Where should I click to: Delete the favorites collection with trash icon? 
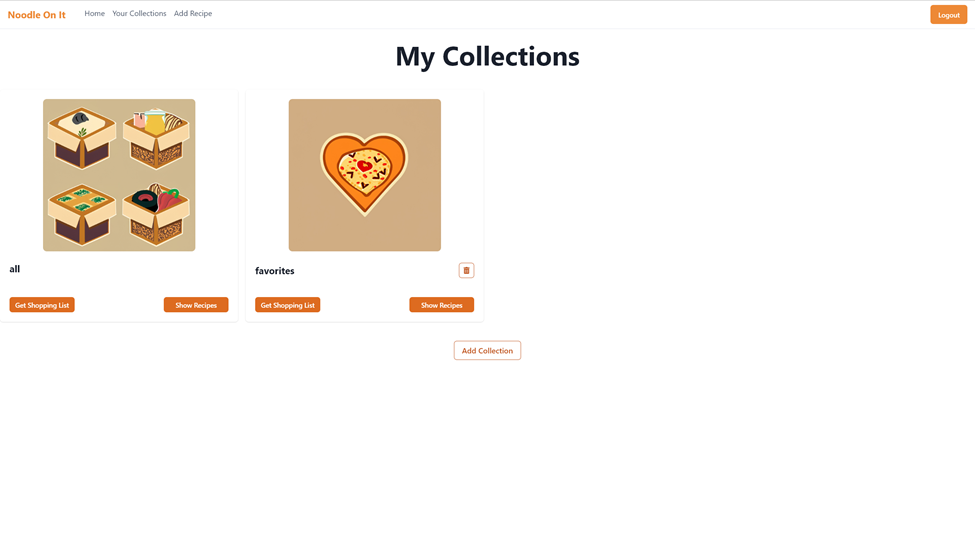[x=466, y=270]
